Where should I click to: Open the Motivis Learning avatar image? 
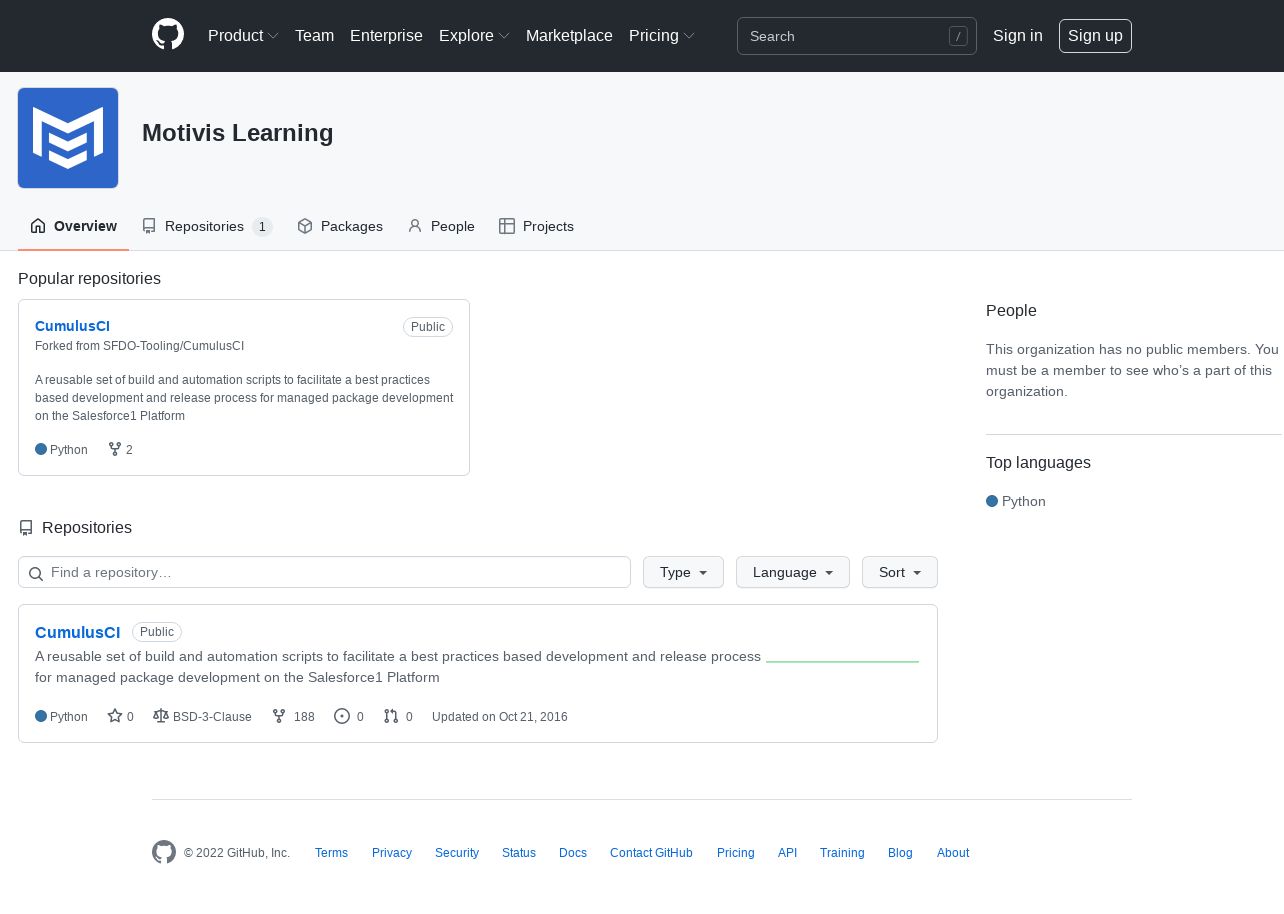68,138
